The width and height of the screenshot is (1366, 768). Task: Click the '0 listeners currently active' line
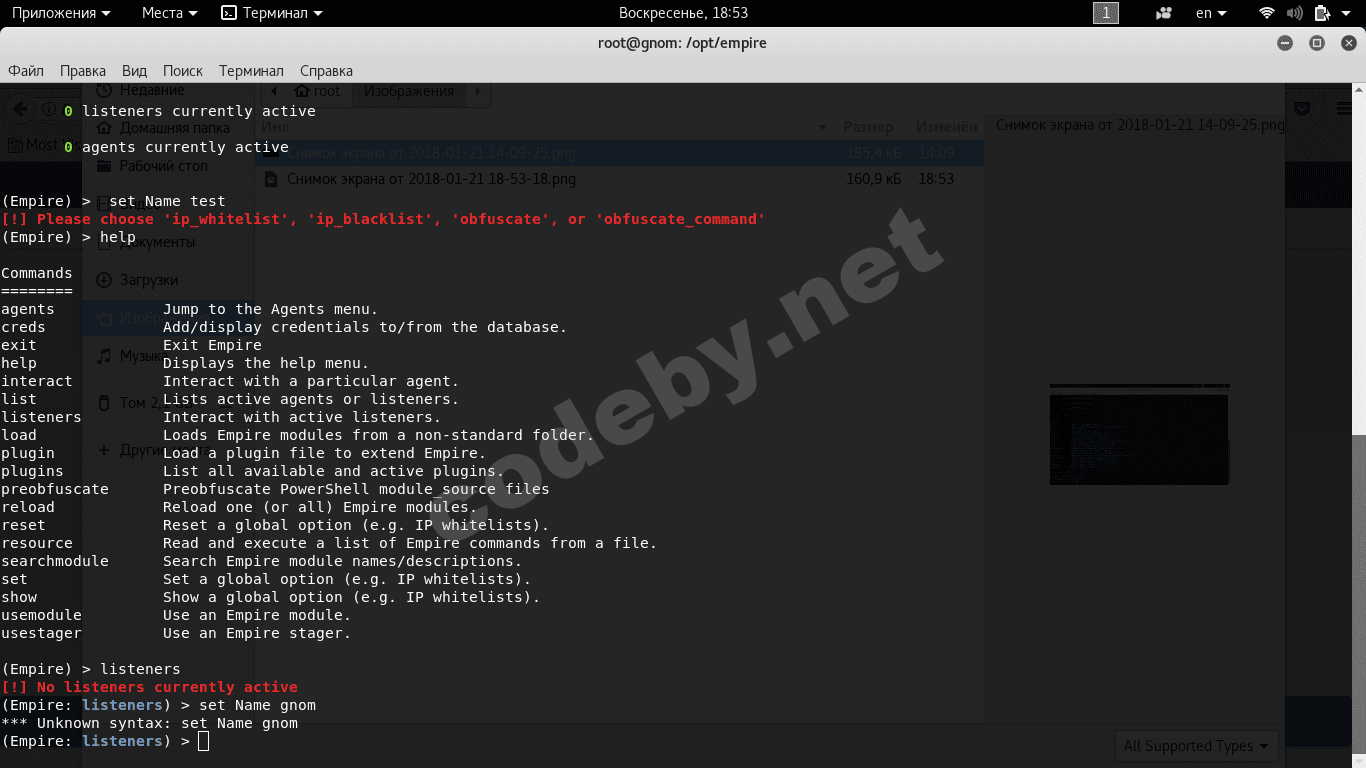(190, 111)
